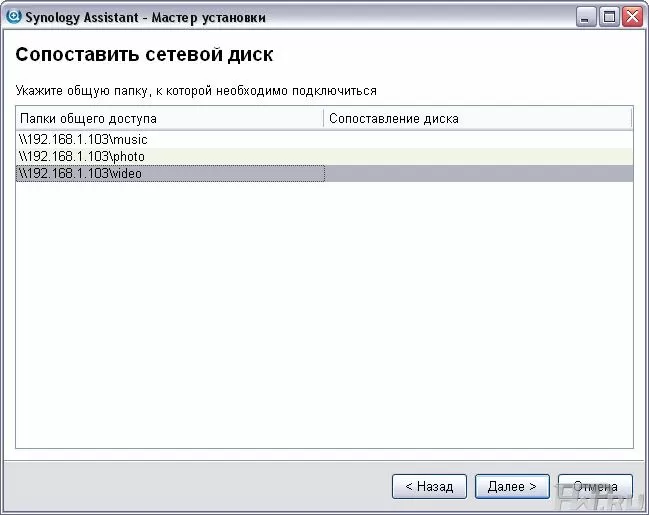Close the Synology Assistant wizard window

[x=632, y=17]
